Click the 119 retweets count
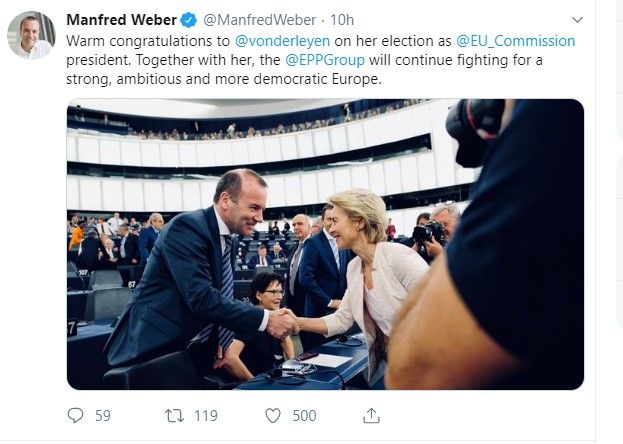Viewport: 623px width, 444px height. [x=206, y=416]
